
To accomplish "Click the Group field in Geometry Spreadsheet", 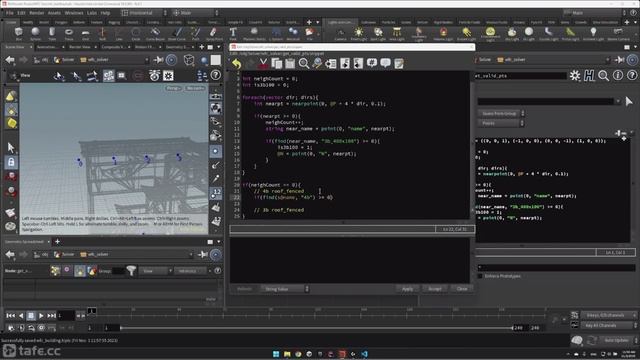I will pos(118,271).
